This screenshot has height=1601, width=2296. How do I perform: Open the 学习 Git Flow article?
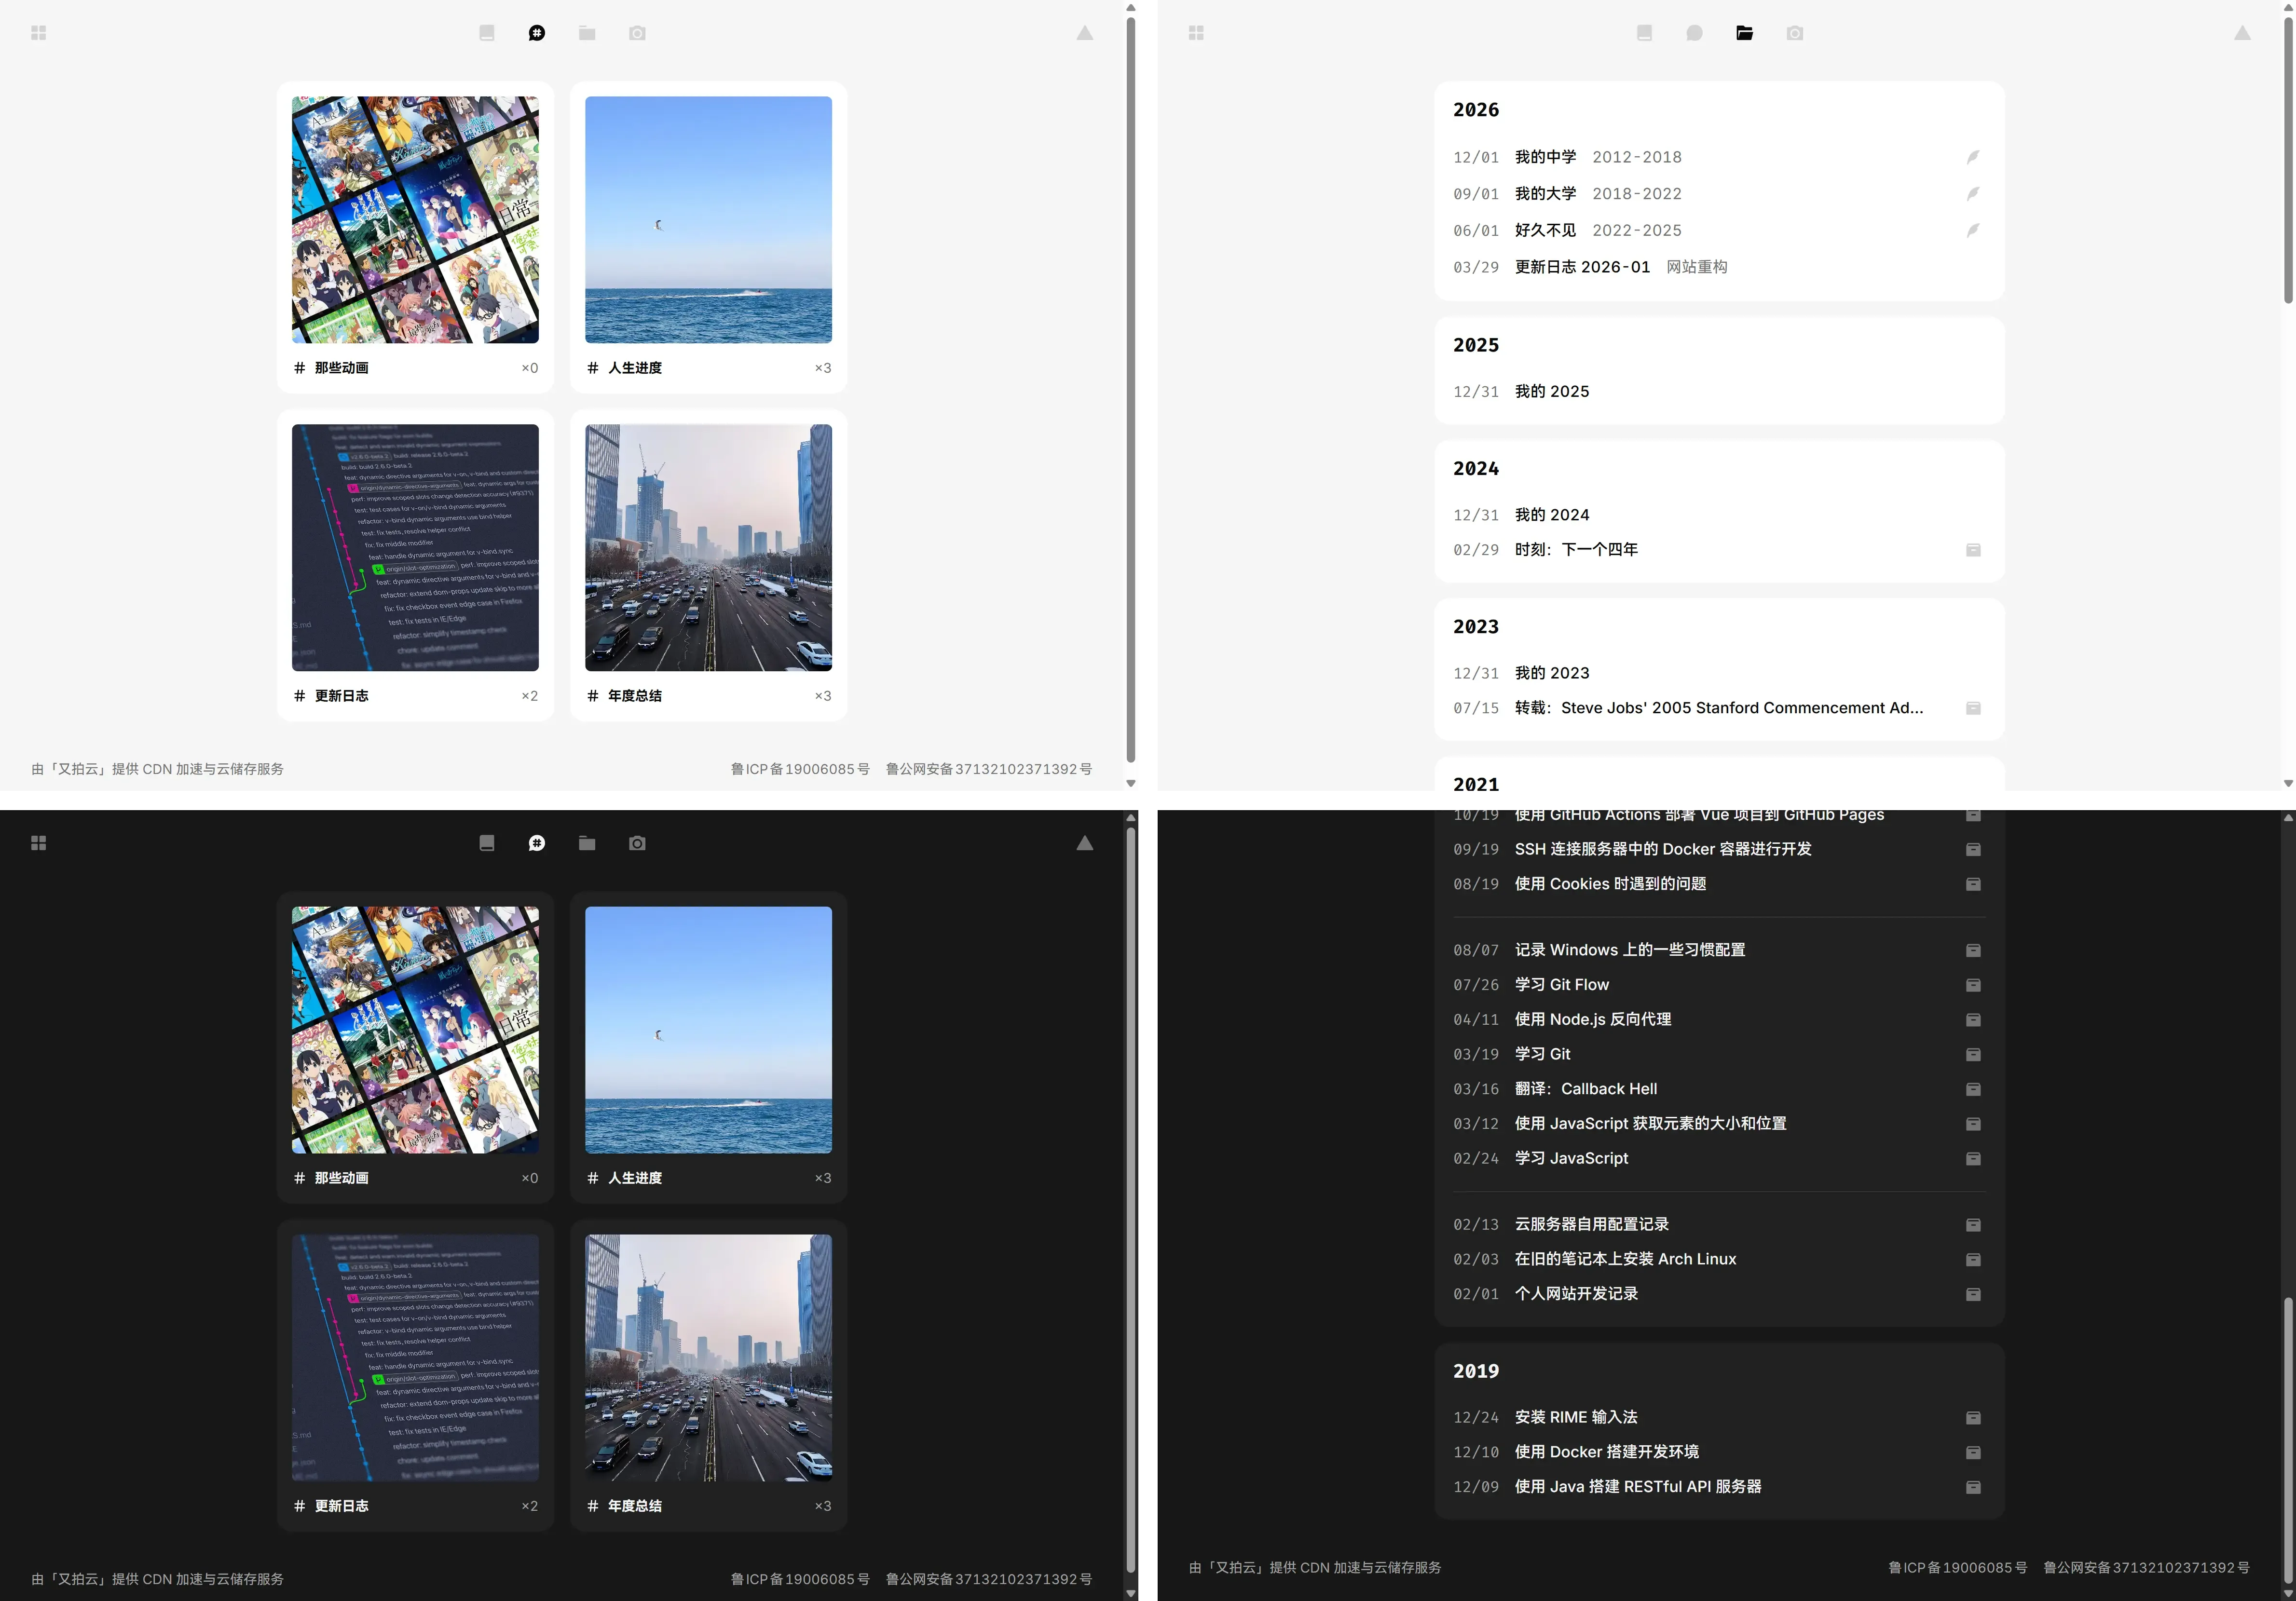[x=1561, y=985]
